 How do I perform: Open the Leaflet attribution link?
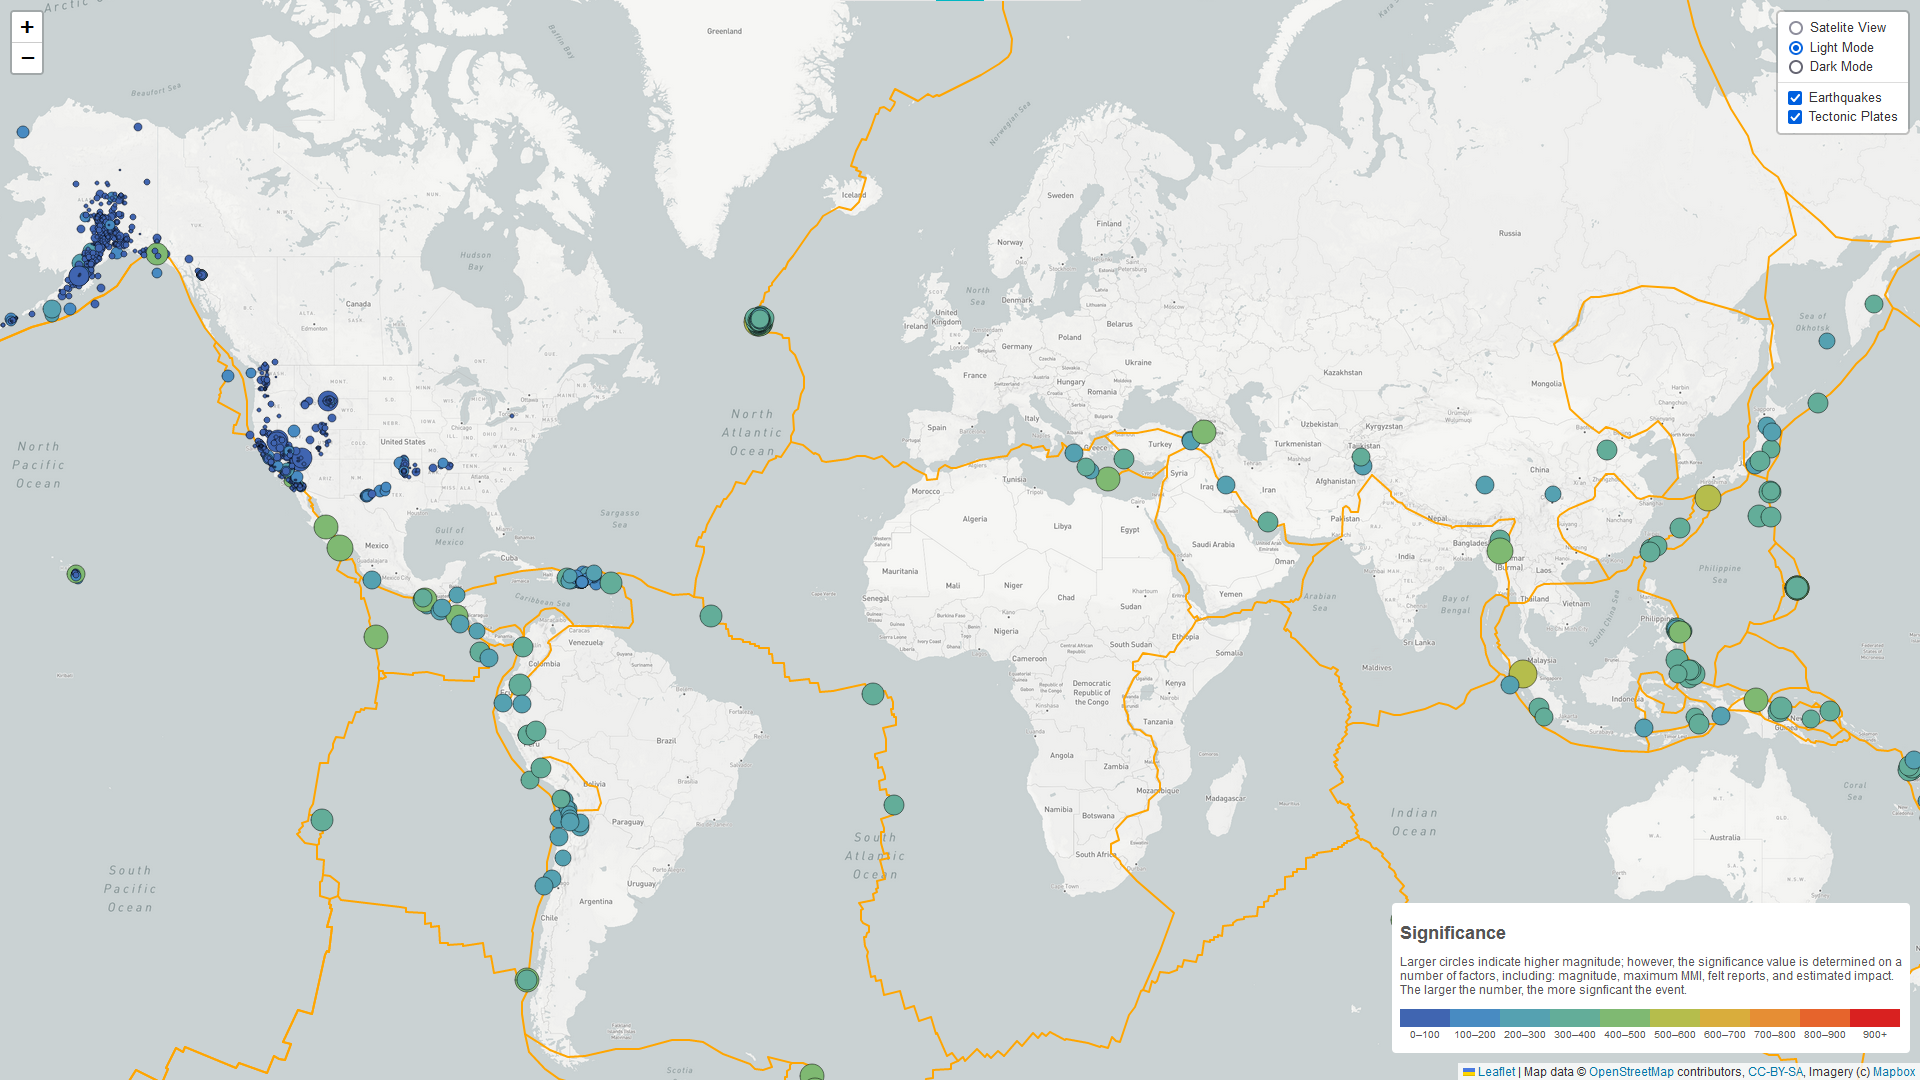[1496, 1071]
